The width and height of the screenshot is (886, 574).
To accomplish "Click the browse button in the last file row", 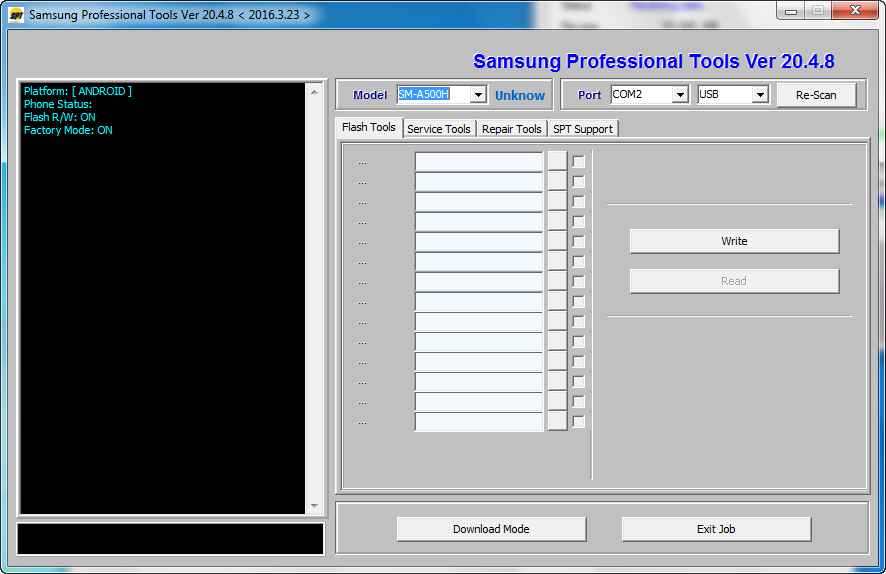I will [x=558, y=421].
